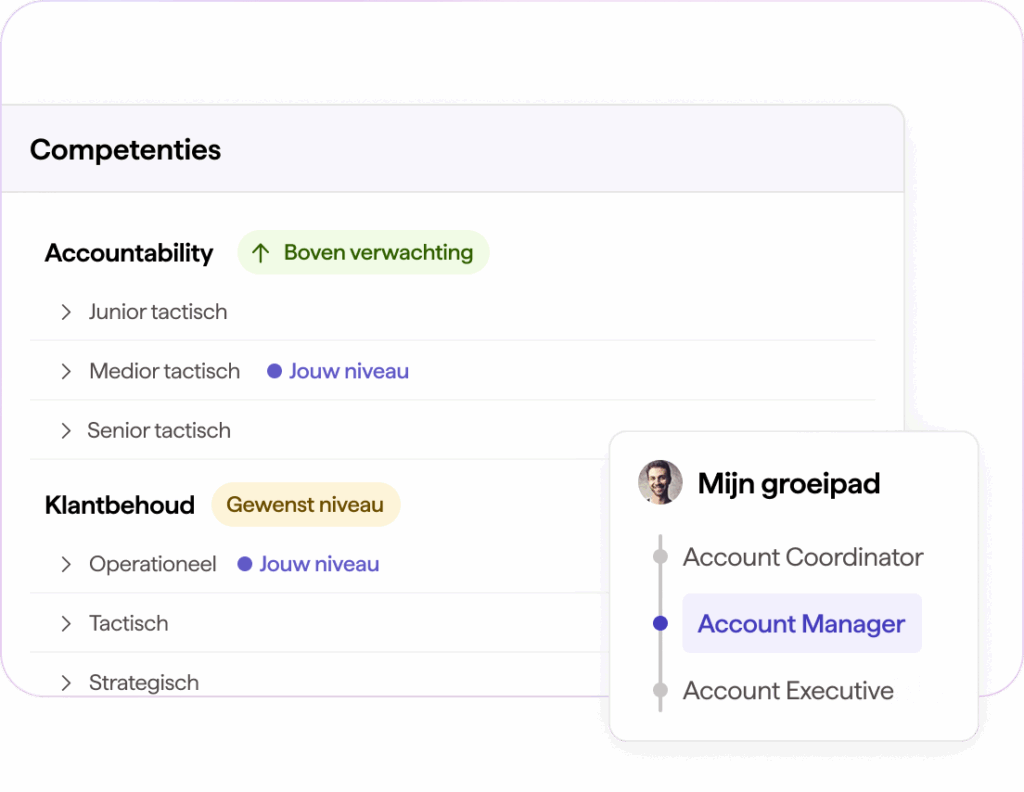Viewport: 1024px width, 792px height.
Task: Open the Account Executive role
Action: (788, 690)
